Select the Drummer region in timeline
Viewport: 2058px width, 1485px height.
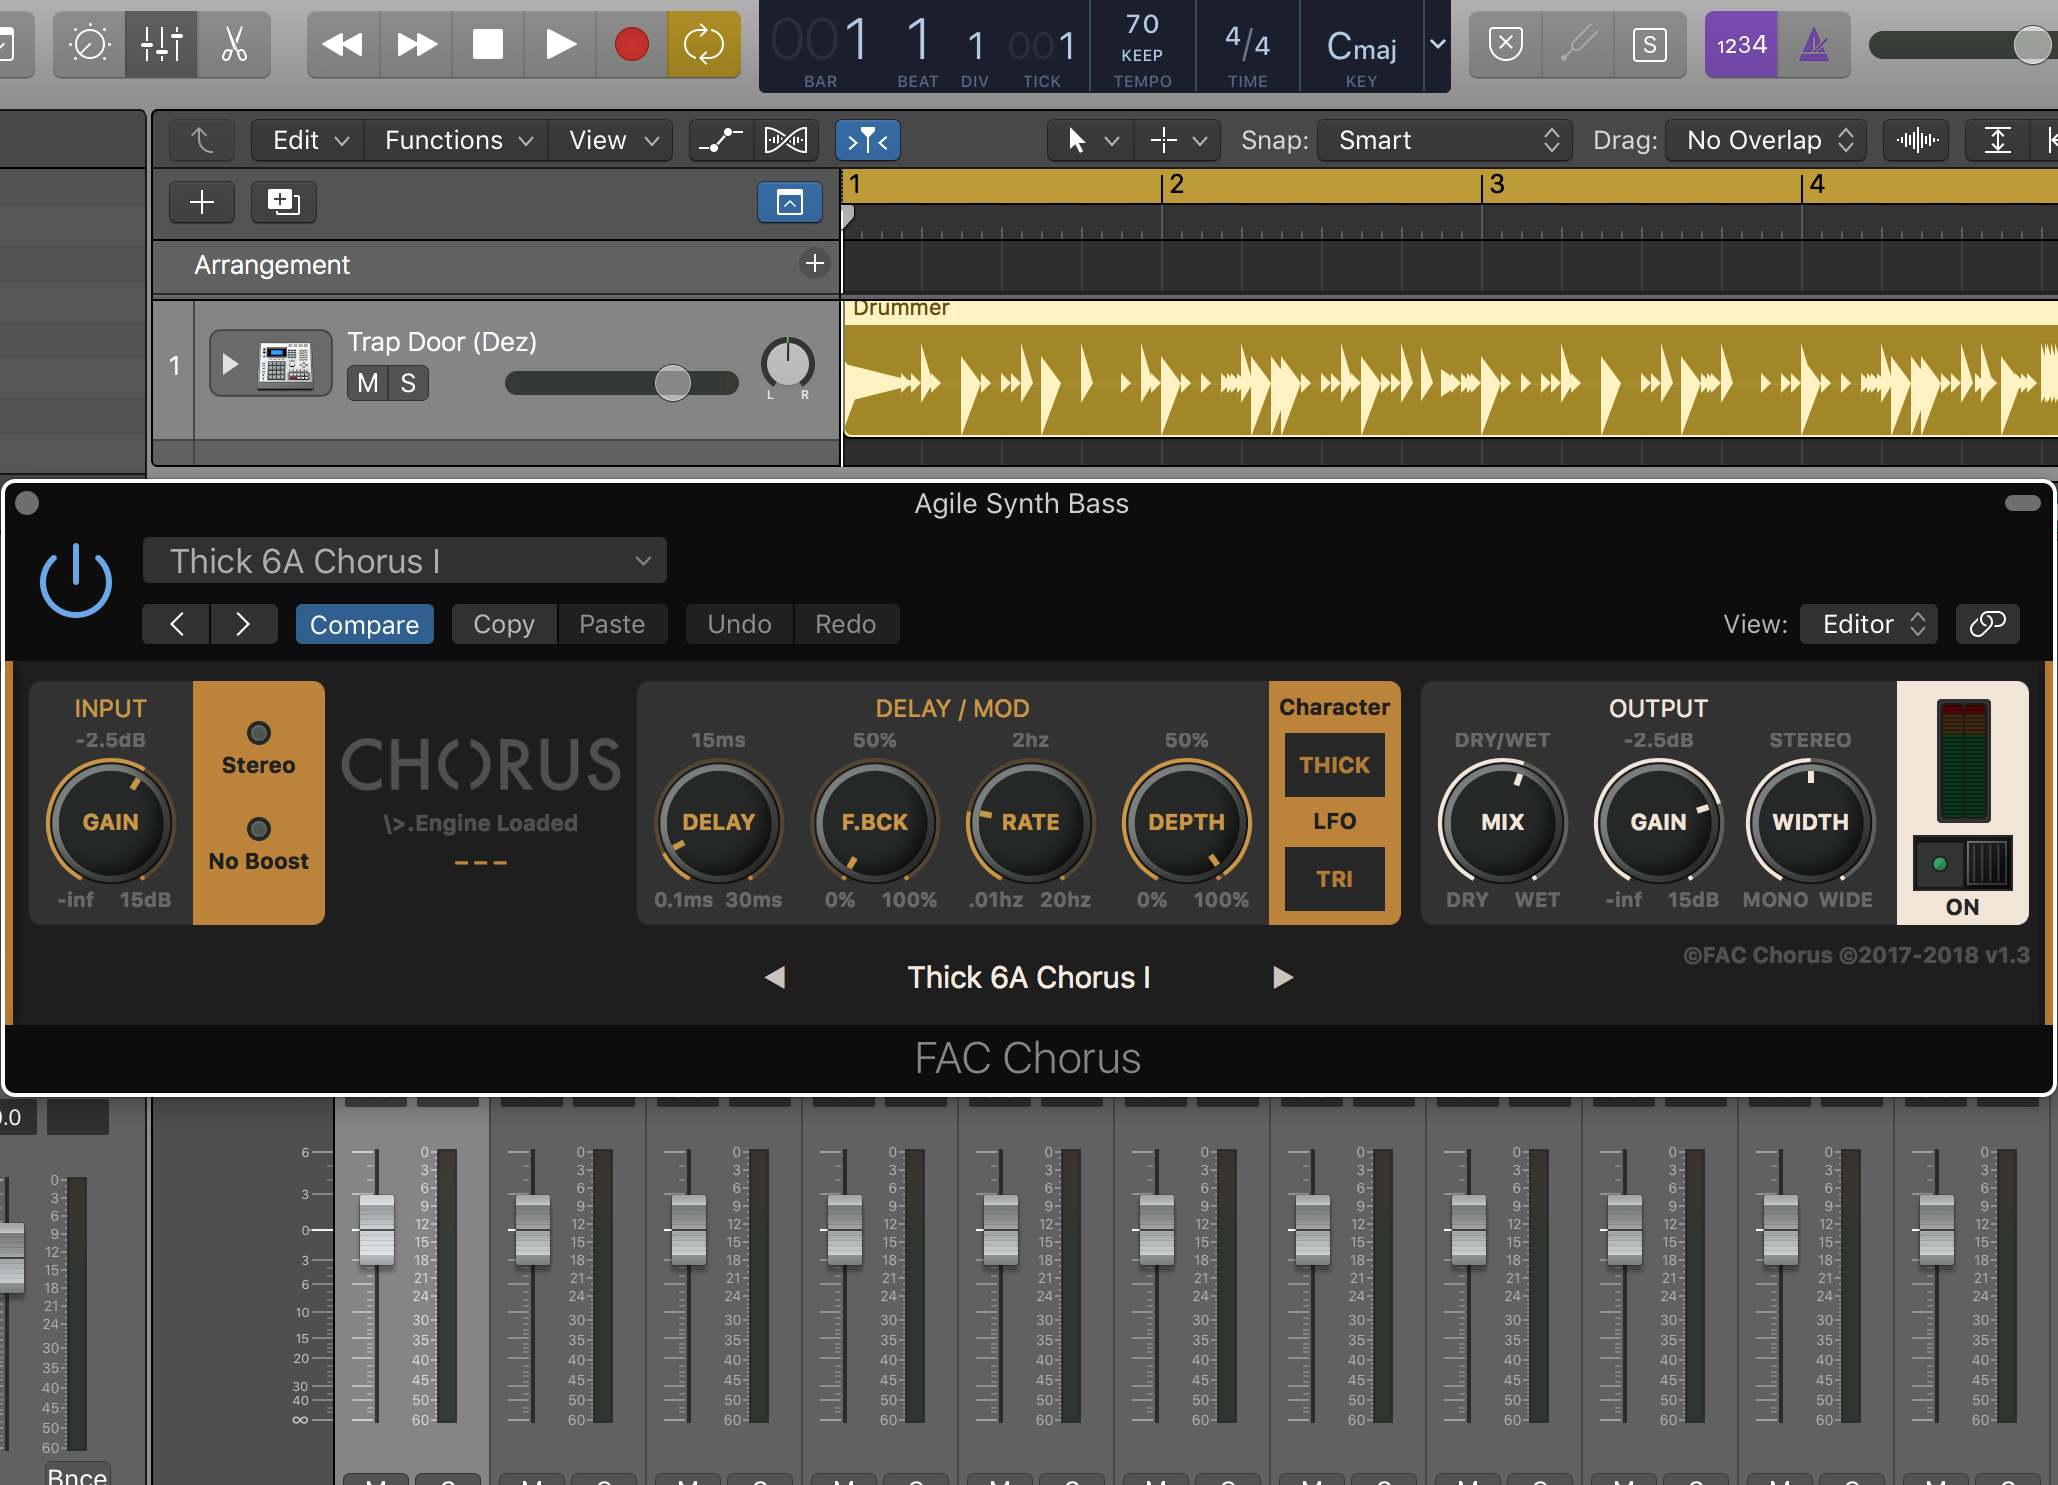1450,368
